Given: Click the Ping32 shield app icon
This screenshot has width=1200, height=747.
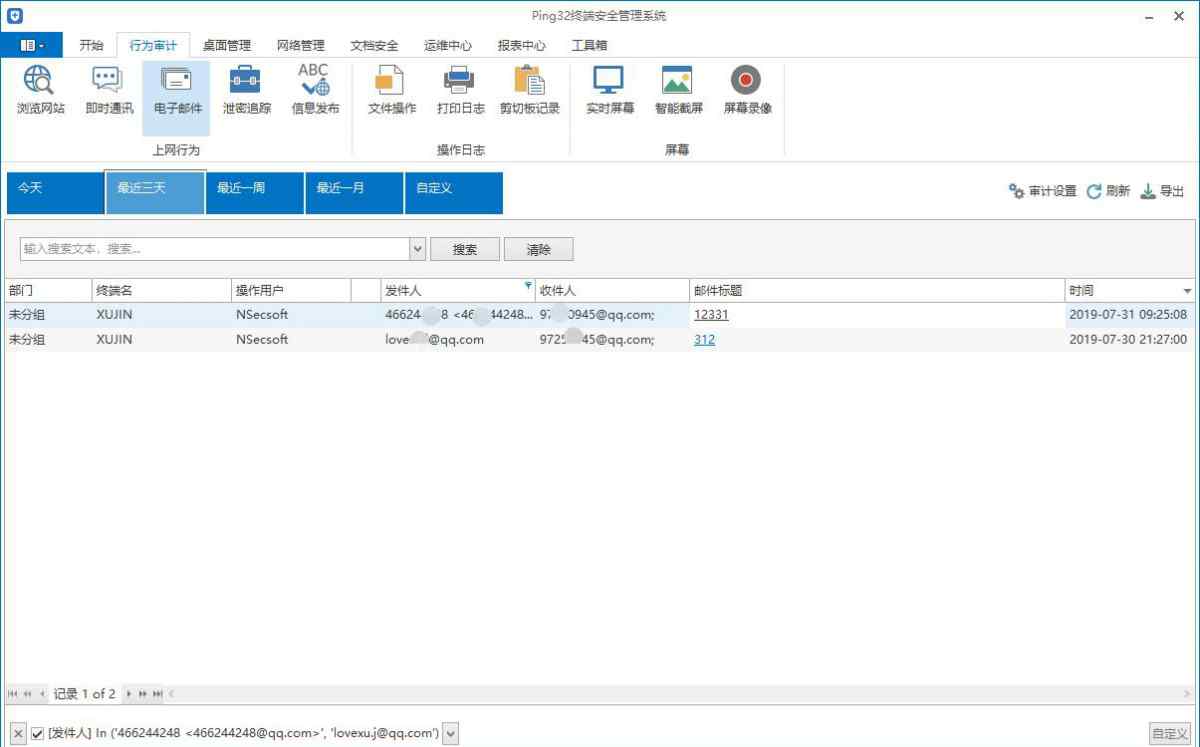Looking at the screenshot, I should click(14, 16).
